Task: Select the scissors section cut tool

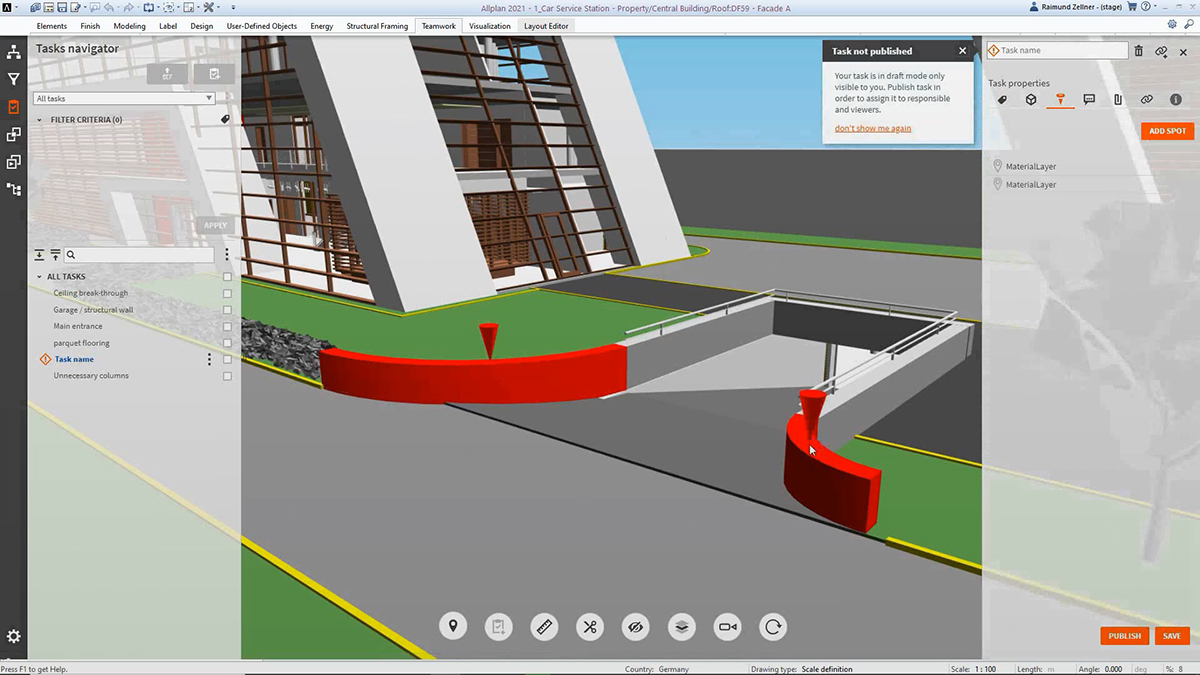Action: click(590, 627)
